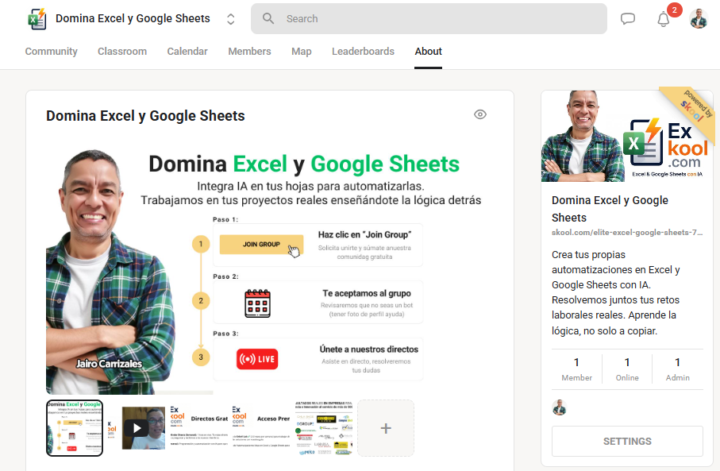Open the SETTINGS button
The height and width of the screenshot is (471, 720).
pyautogui.click(x=627, y=441)
